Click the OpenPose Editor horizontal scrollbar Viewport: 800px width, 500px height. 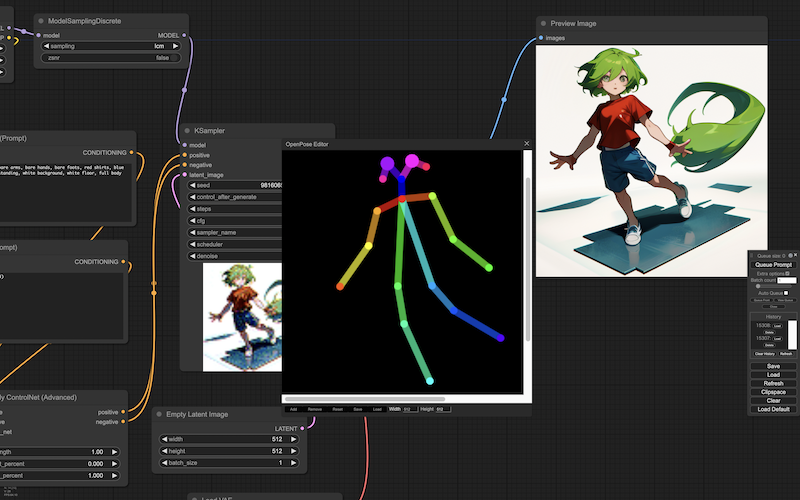[x=364, y=399]
